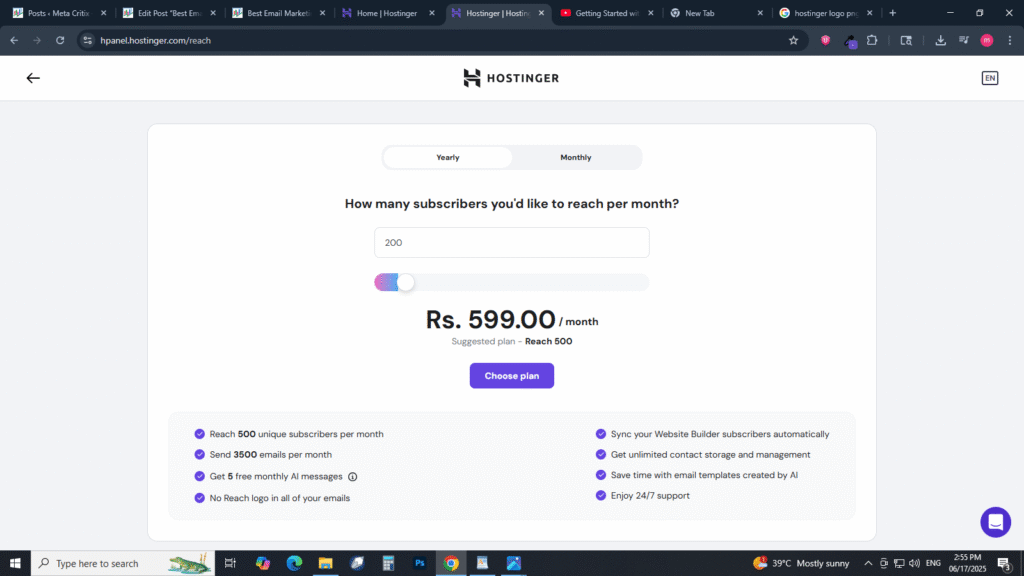Open Photoshop from the taskbar
The width and height of the screenshot is (1024, 576).
click(x=419, y=563)
